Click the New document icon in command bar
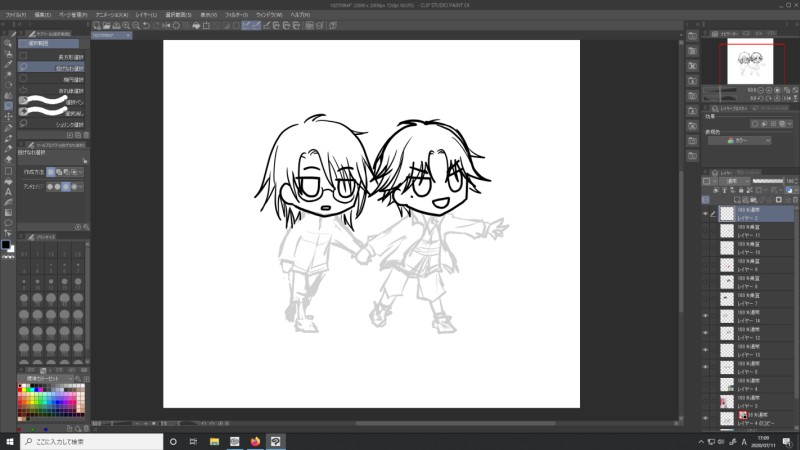Screen dimensions: 800x450 click(97, 25)
